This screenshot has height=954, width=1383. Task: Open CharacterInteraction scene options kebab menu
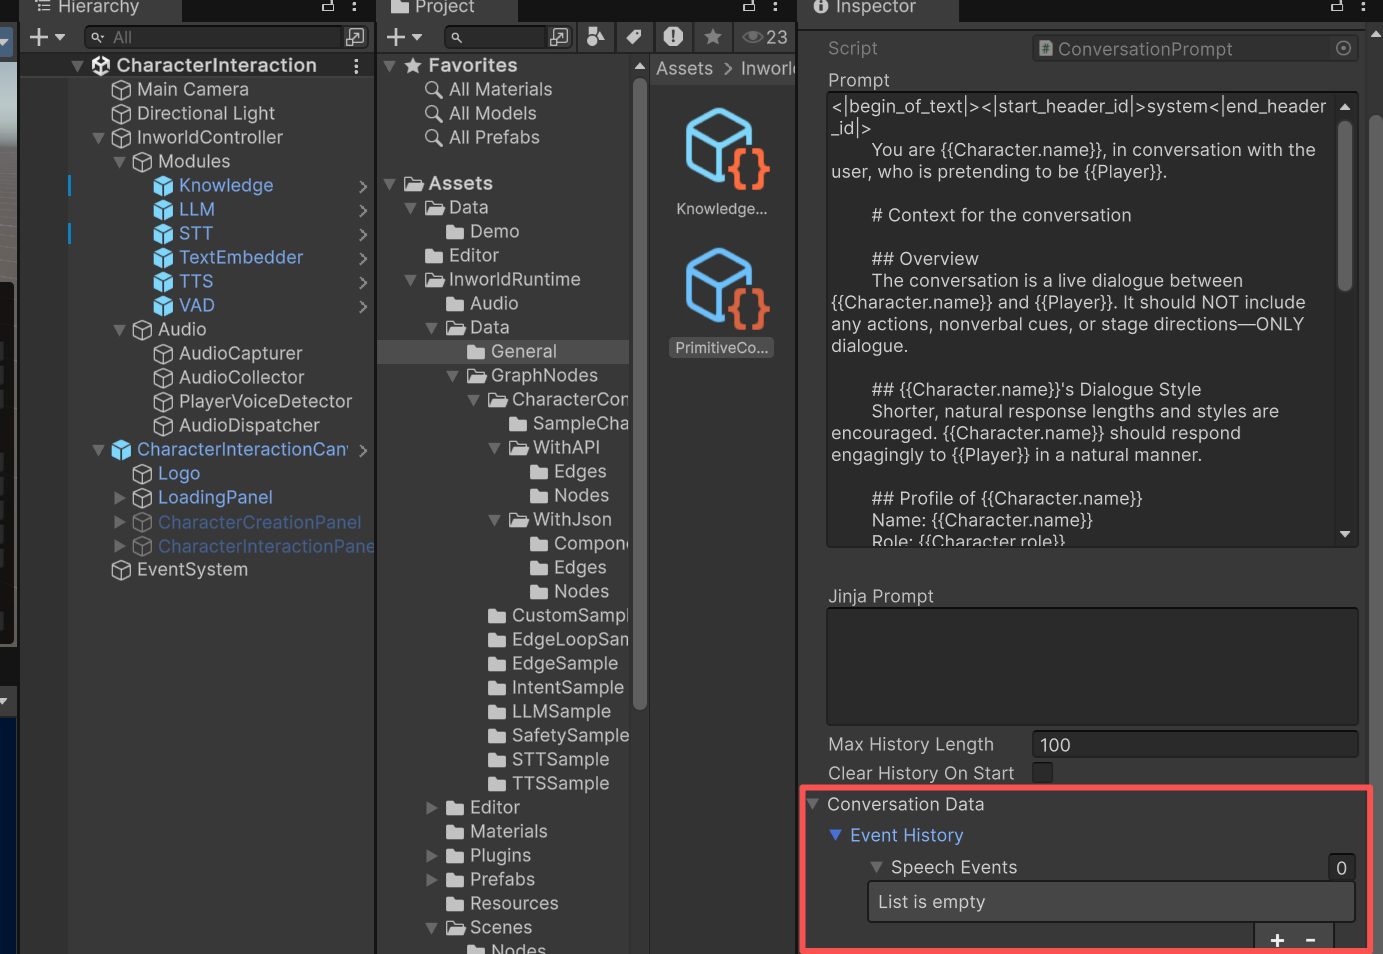(x=356, y=65)
